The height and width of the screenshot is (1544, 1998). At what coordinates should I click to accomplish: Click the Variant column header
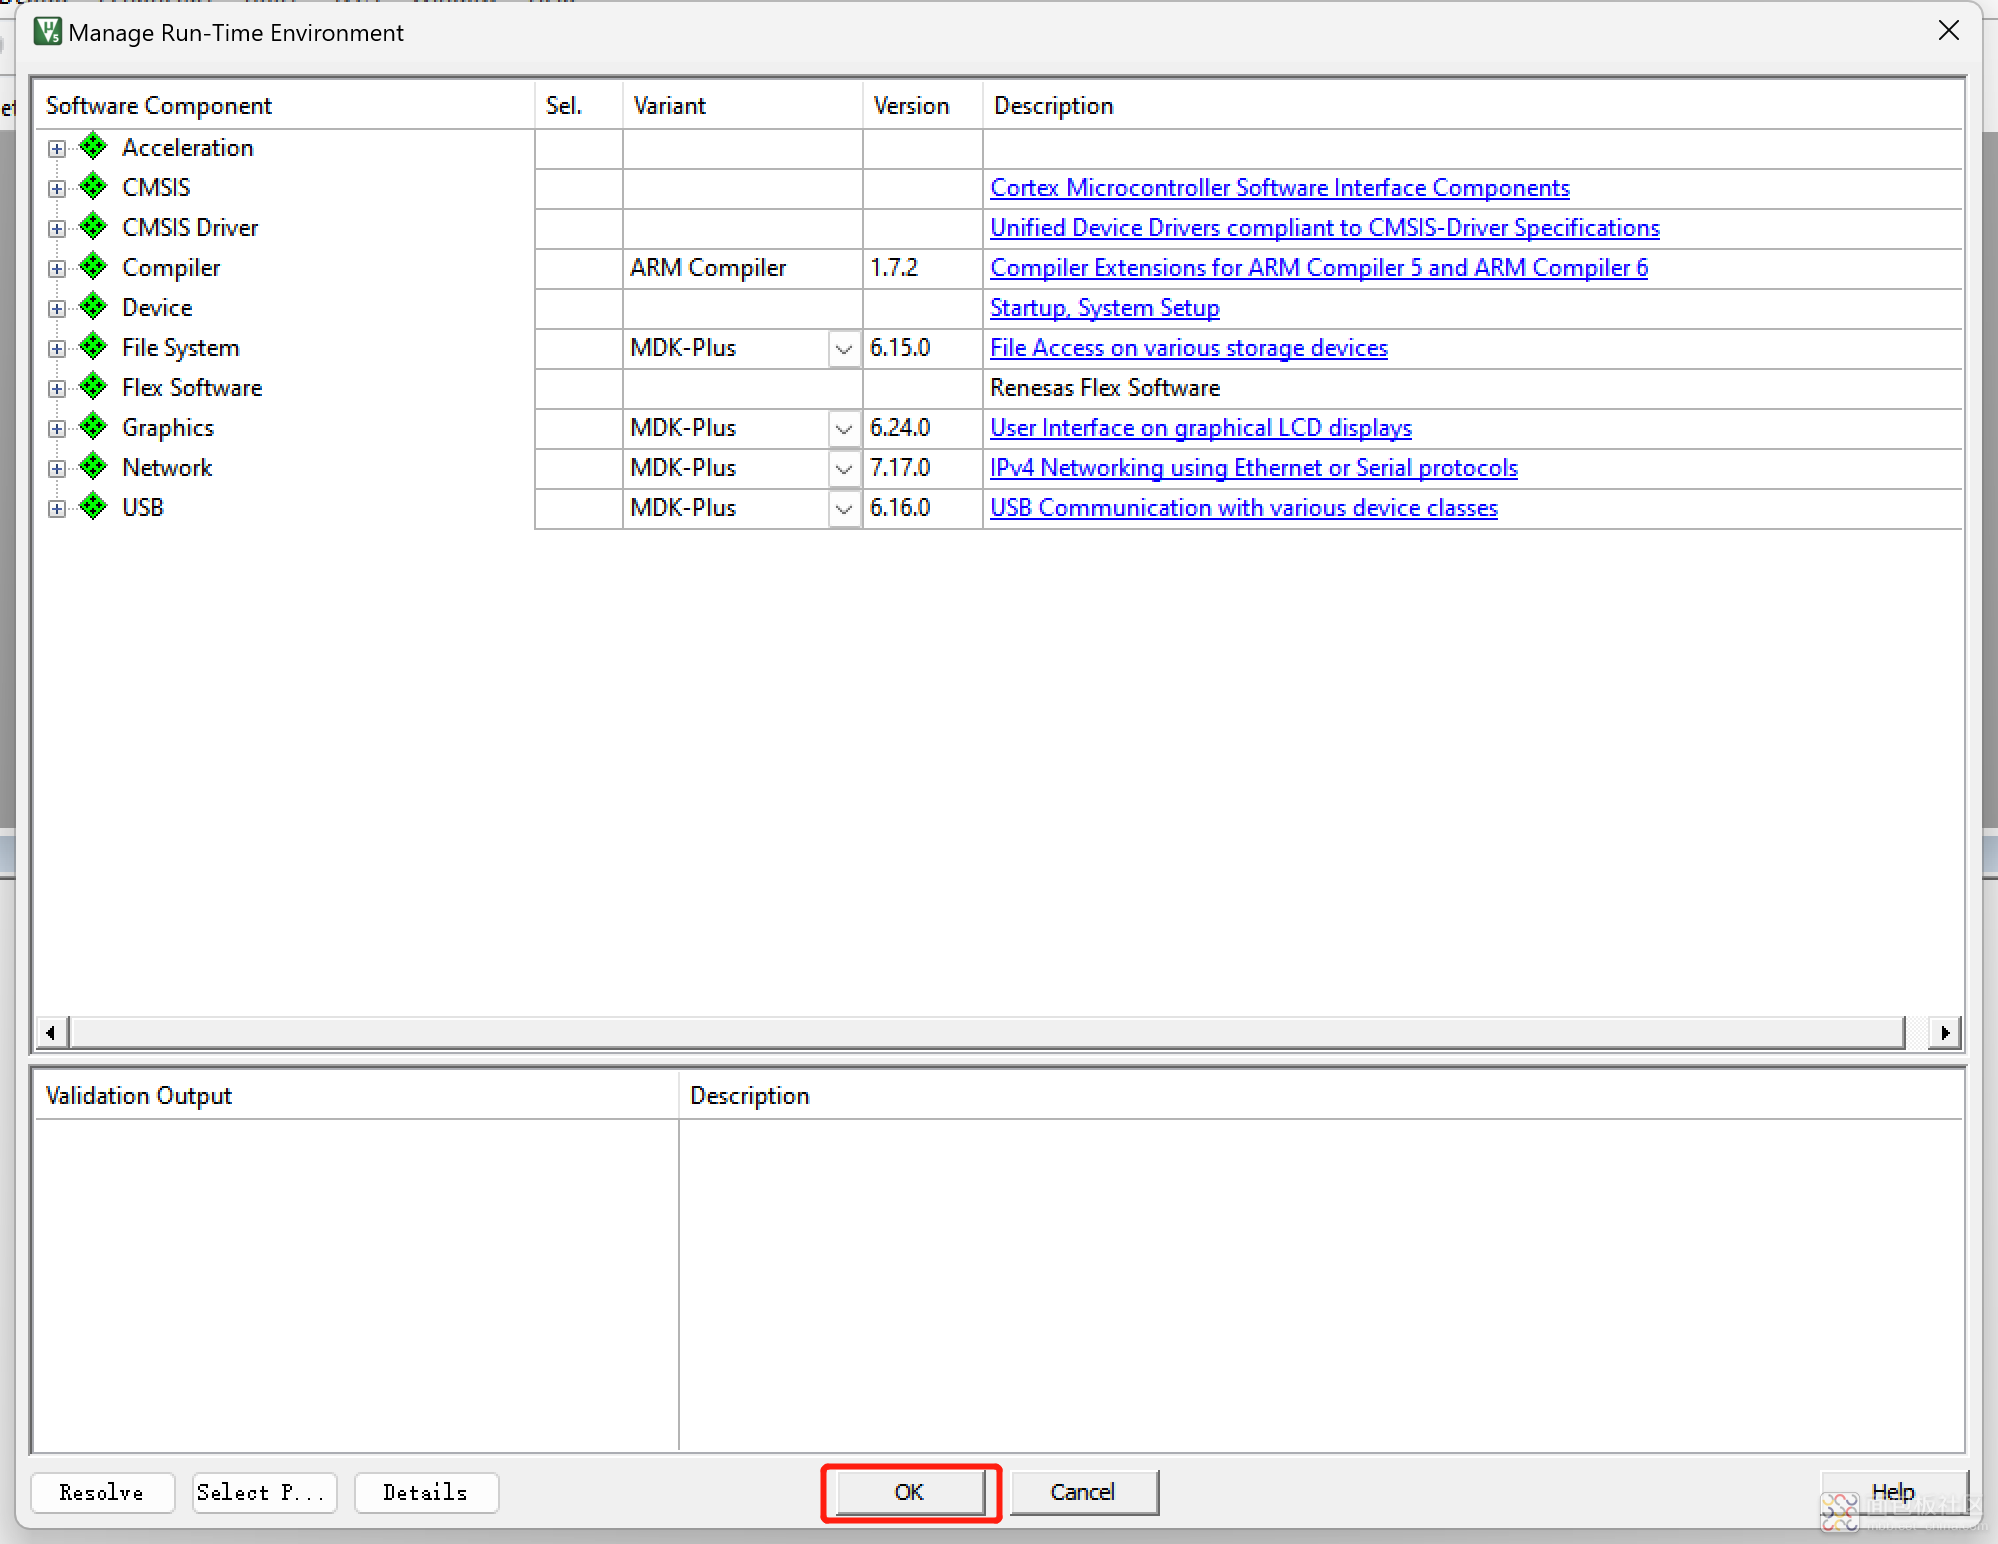[743, 106]
